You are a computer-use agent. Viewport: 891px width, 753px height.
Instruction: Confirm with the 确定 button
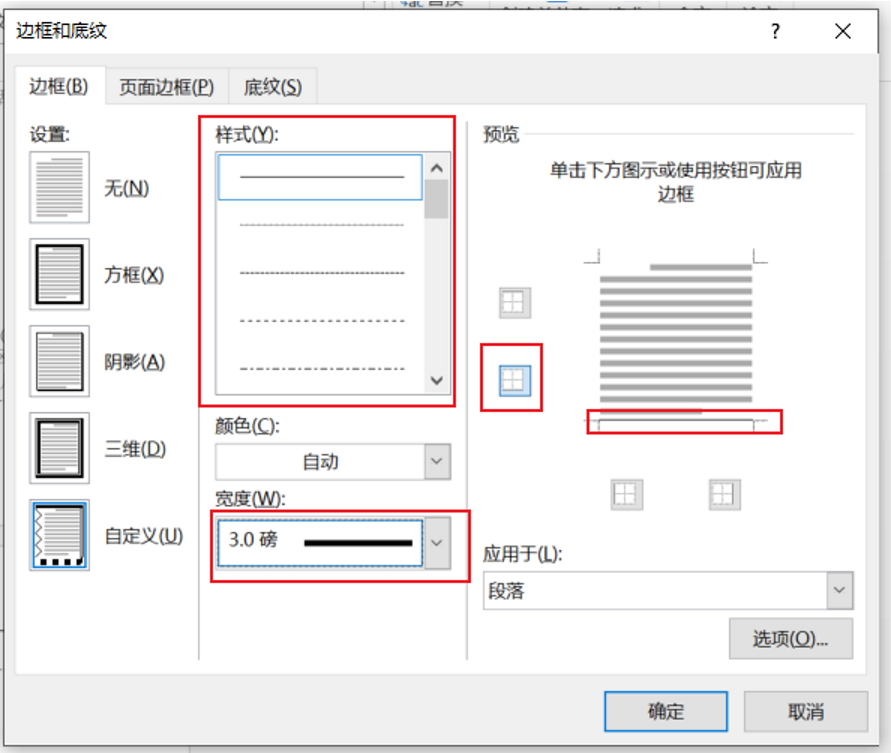[666, 711]
